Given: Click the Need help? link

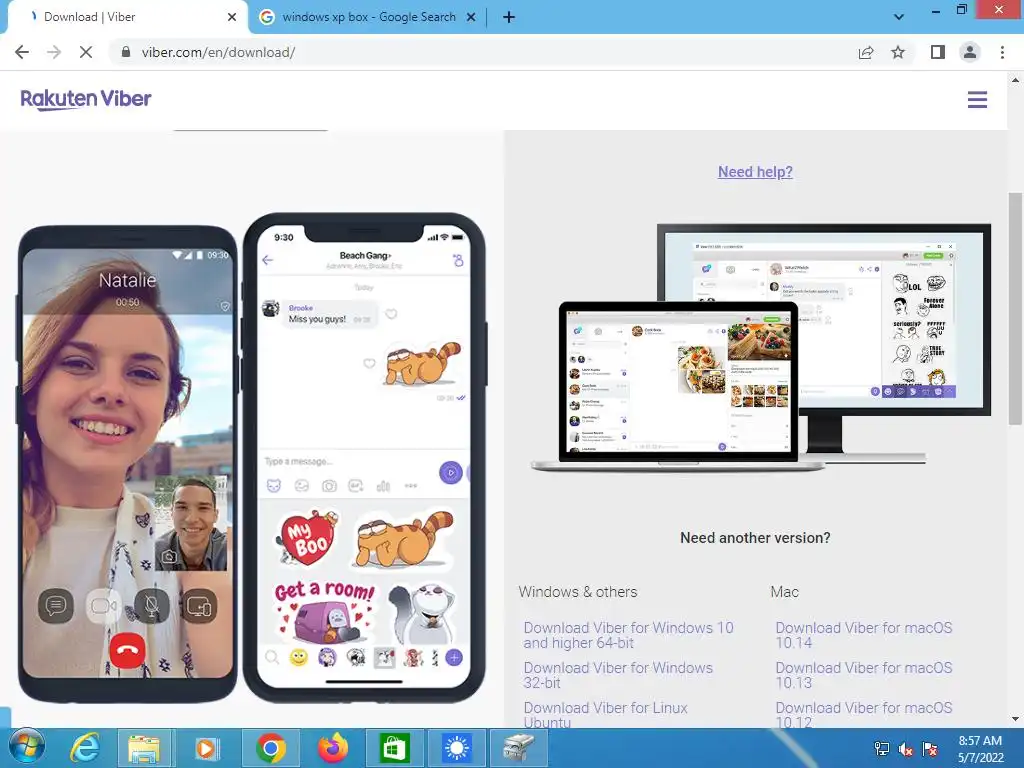Looking at the screenshot, I should 755,172.
